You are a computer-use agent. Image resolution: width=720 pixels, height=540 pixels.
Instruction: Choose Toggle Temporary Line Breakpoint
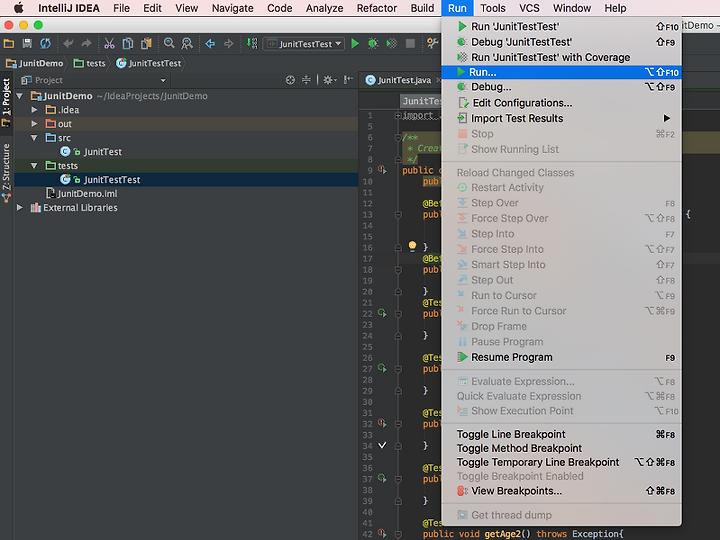561,462
